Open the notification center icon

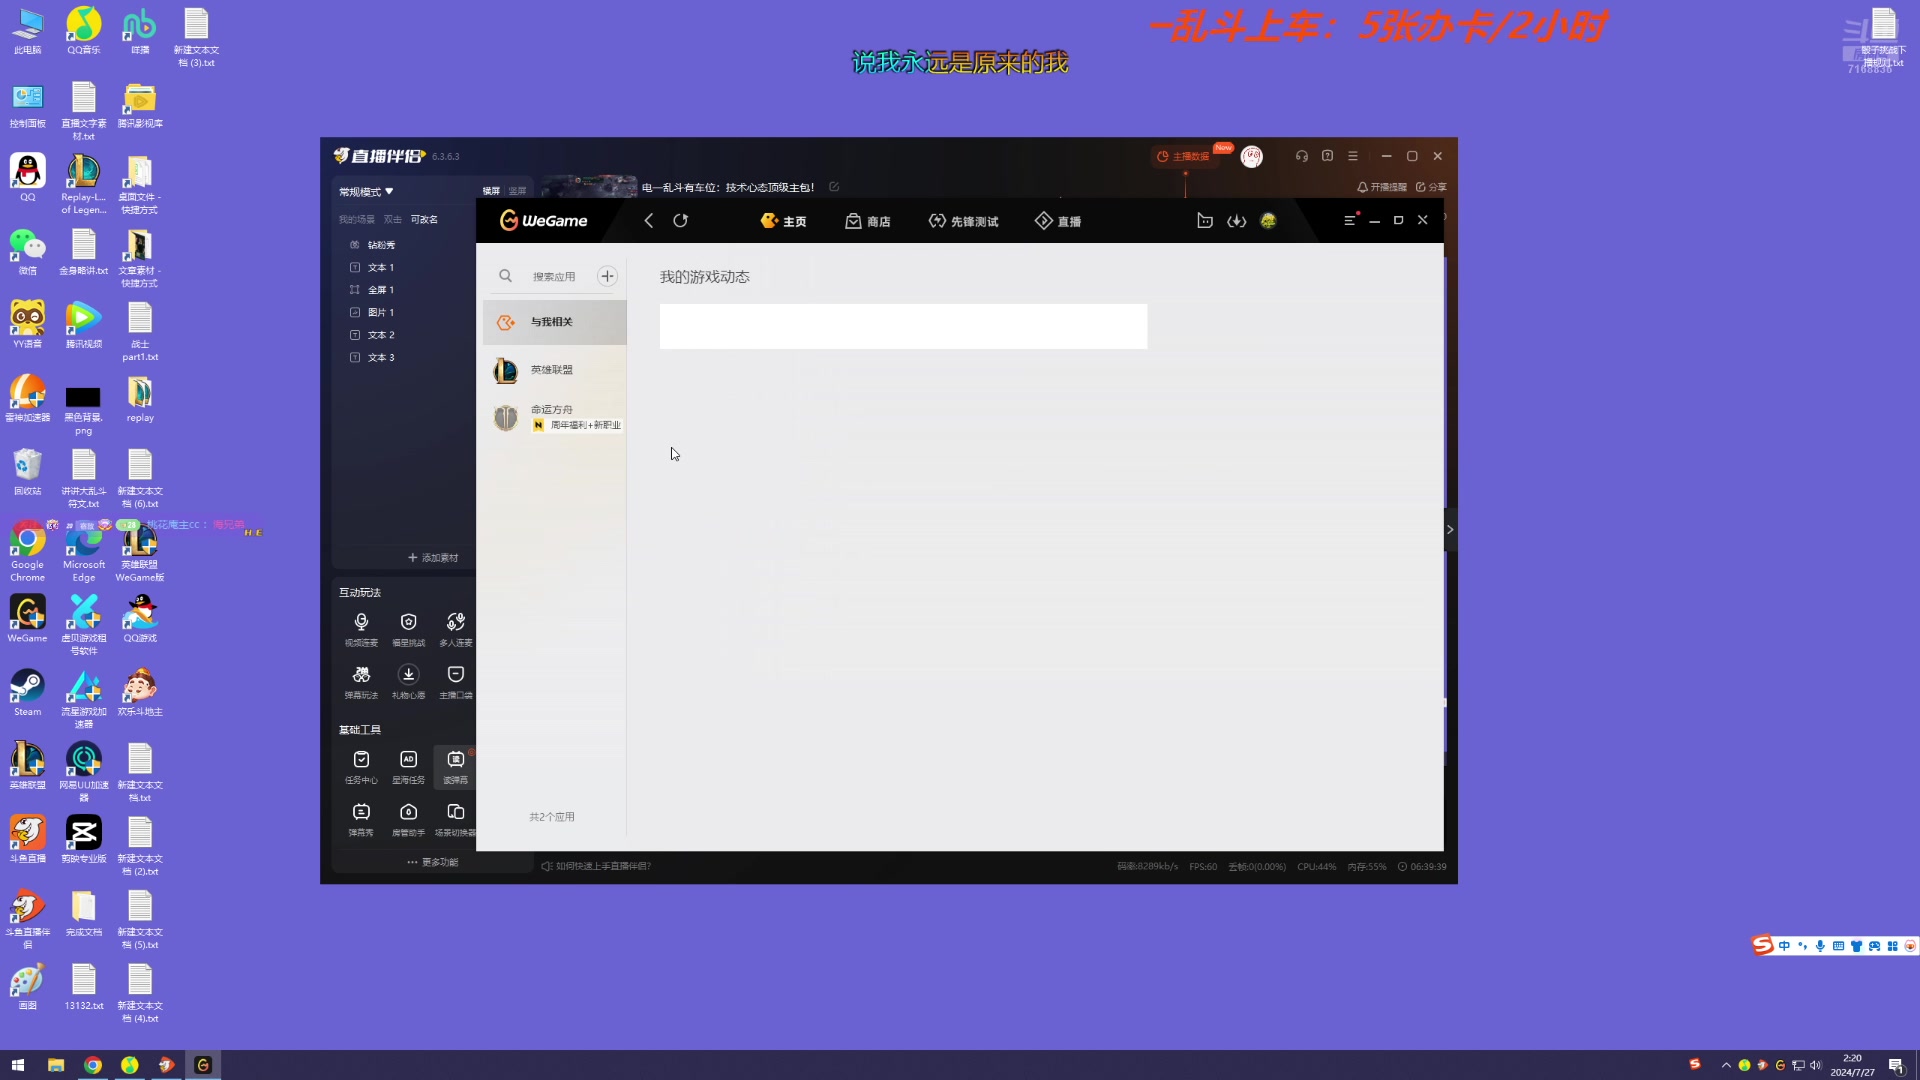click(x=1896, y=1065)
